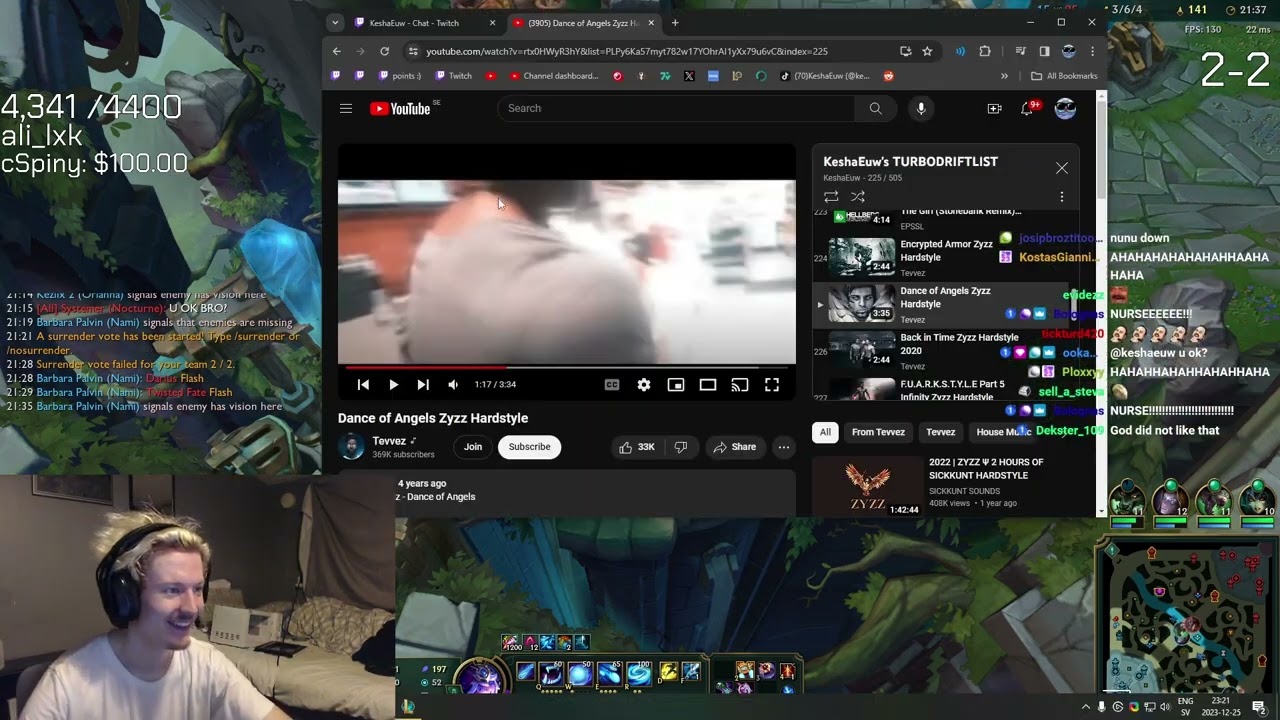This screenshot has width=1280, height=720.
Task: Toggle Chrome side panel
Action: [x=1044, y=51]
